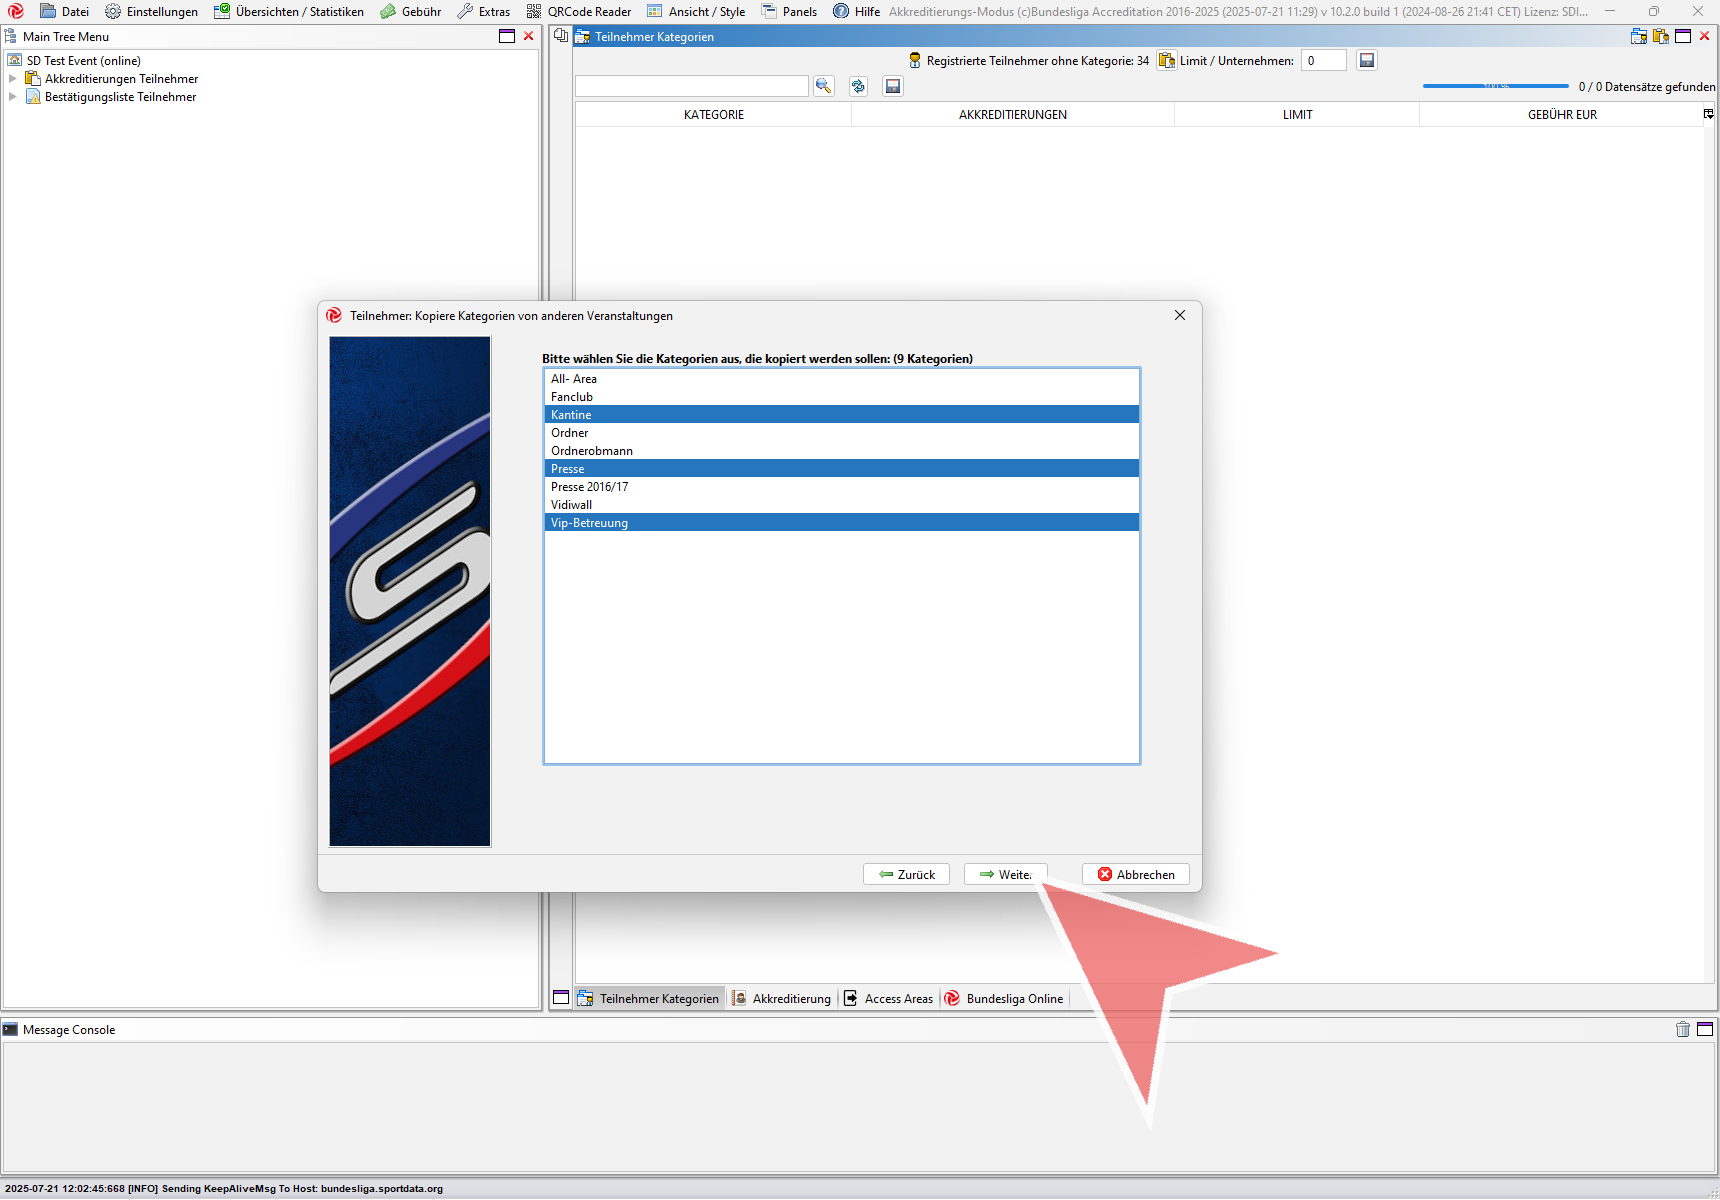Select Presse 2016/17 in category list
The height and width of the screenshot is (1200, 1720).
[x=841, y=486]
